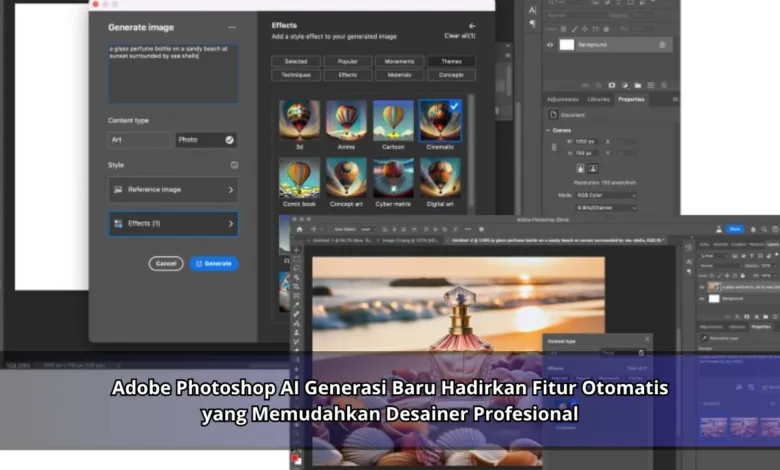780x470 pixels.
Task: Open the Style info icon
Action: point(234,165)
